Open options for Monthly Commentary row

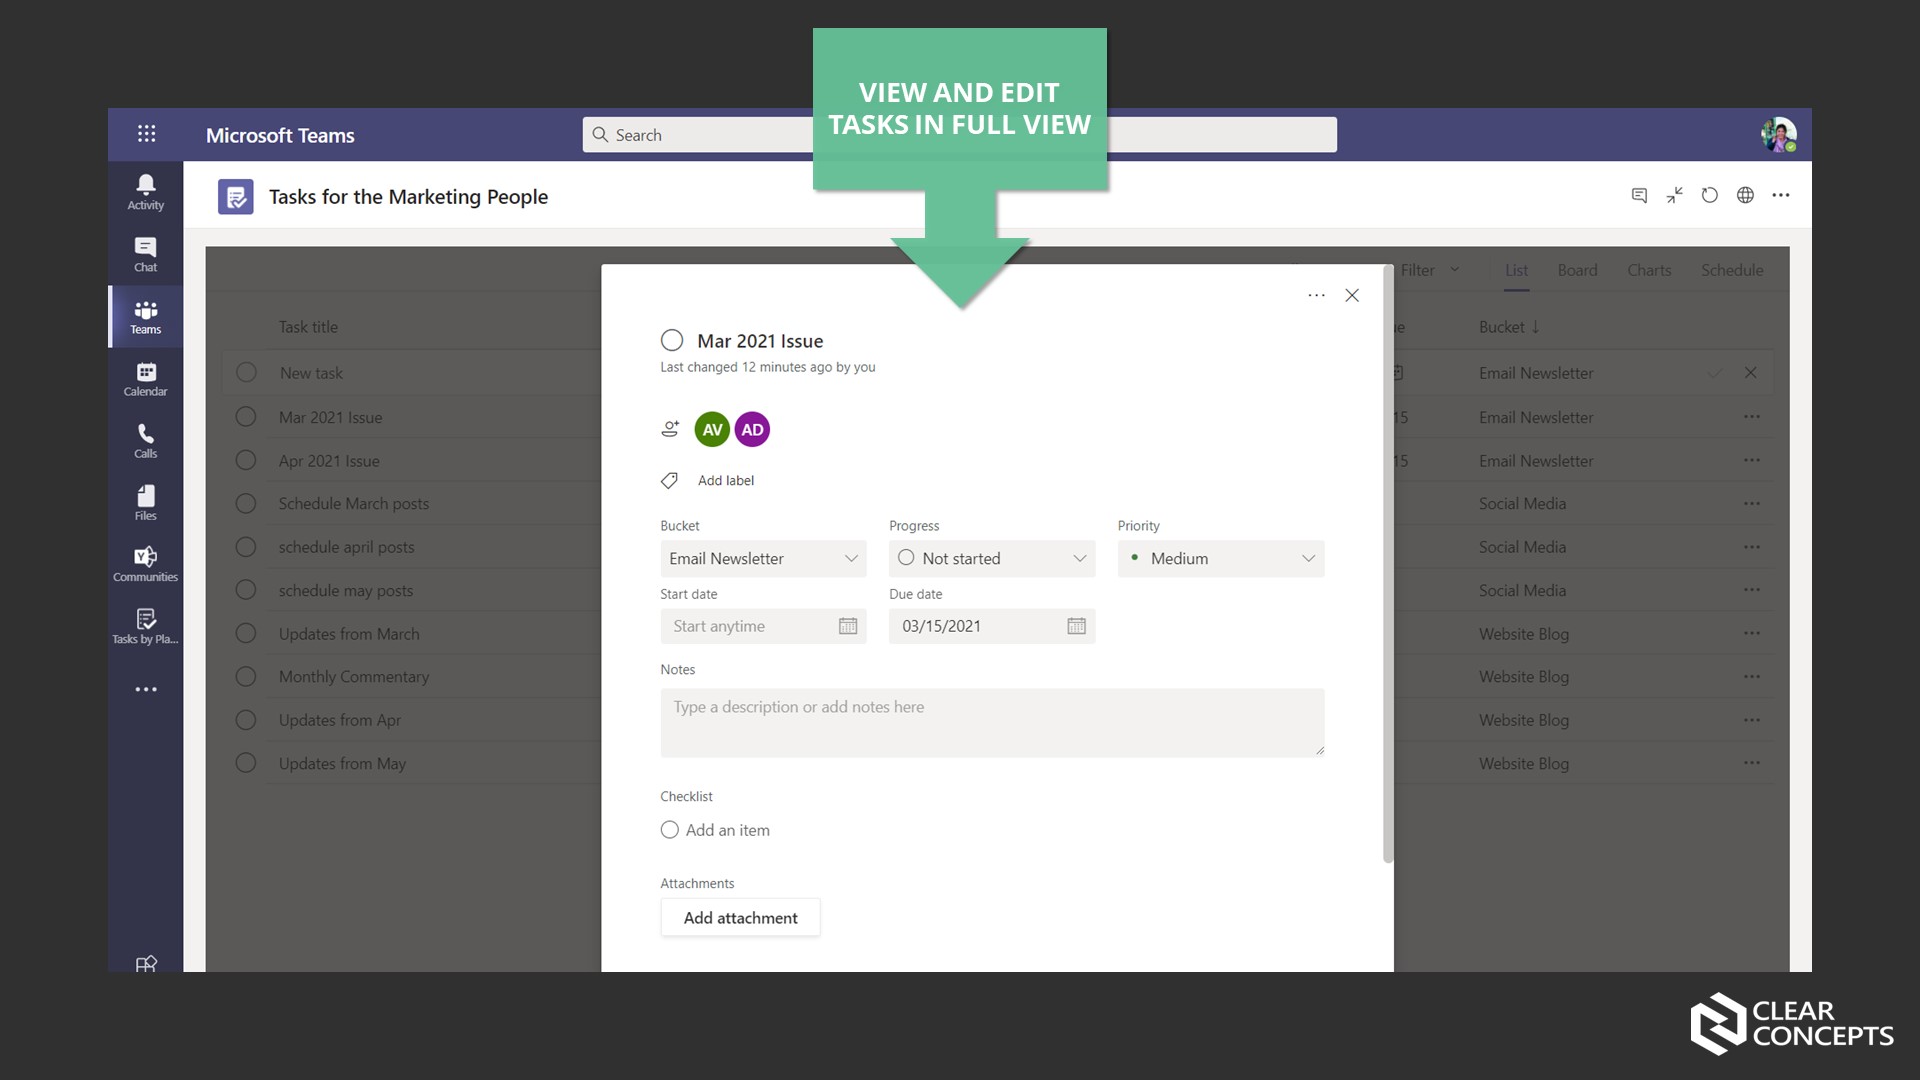tap(1752, 676)
